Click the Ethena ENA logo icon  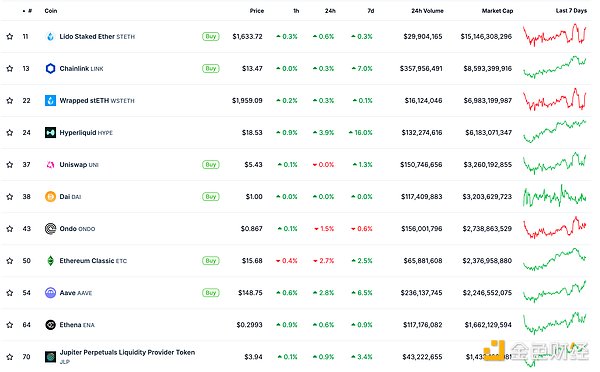[x=51, y=325]
